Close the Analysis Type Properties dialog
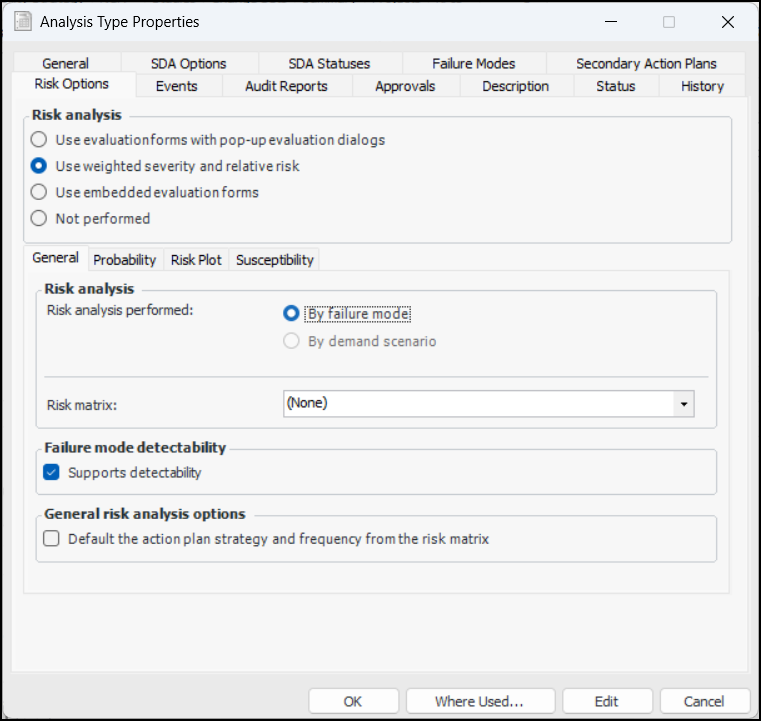Image resolution: width=761 pixels, height=721 pixels. pyautogui.click(x=727, y=21)
